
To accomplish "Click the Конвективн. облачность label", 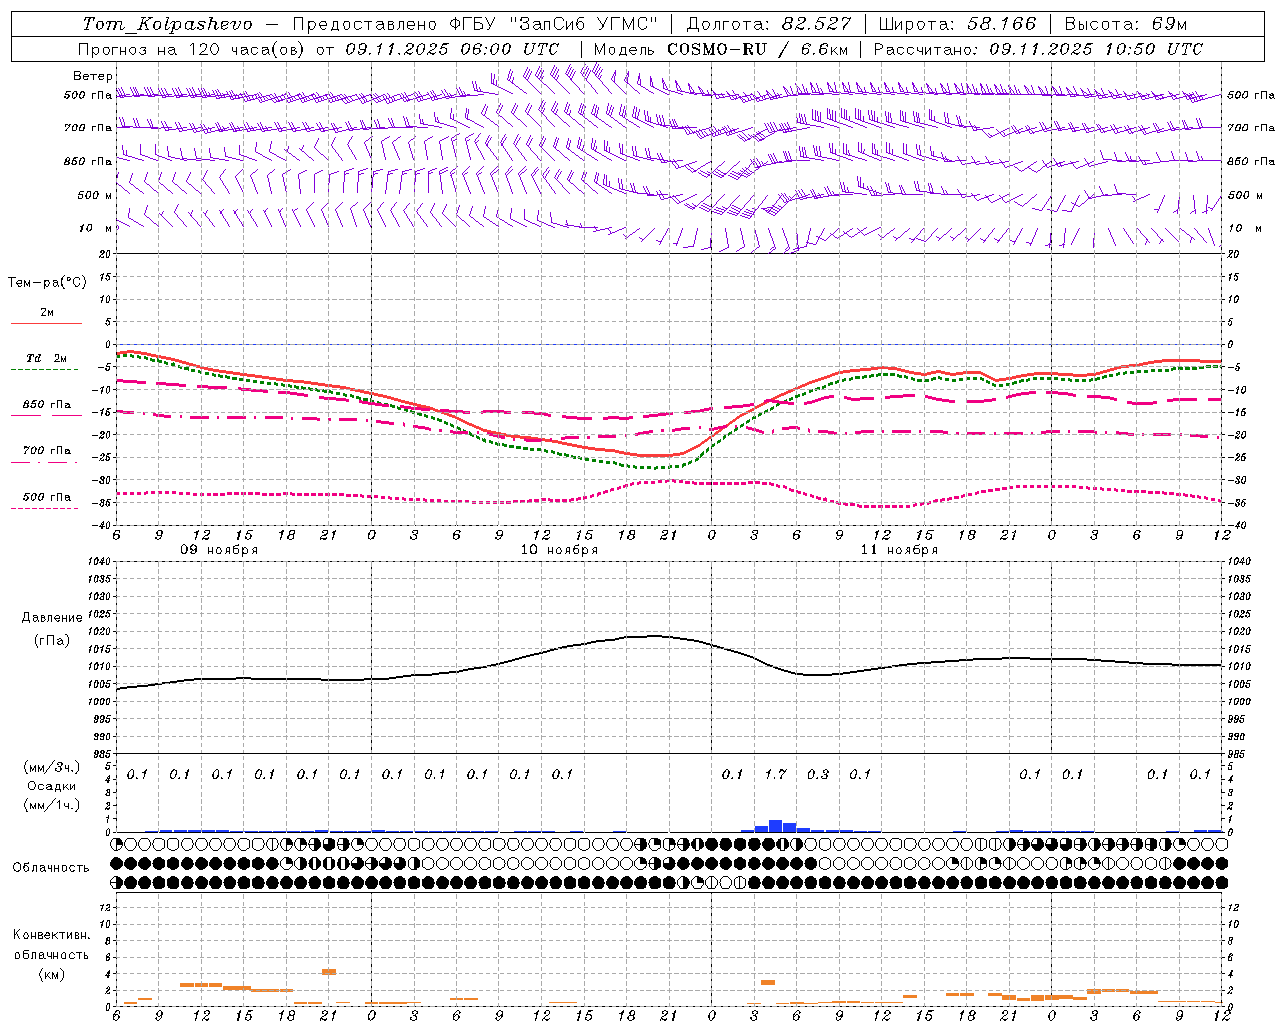I will [x=51, y=945].
